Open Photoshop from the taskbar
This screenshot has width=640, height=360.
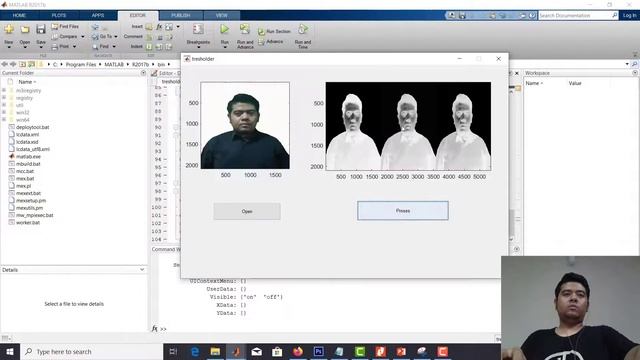319,351
